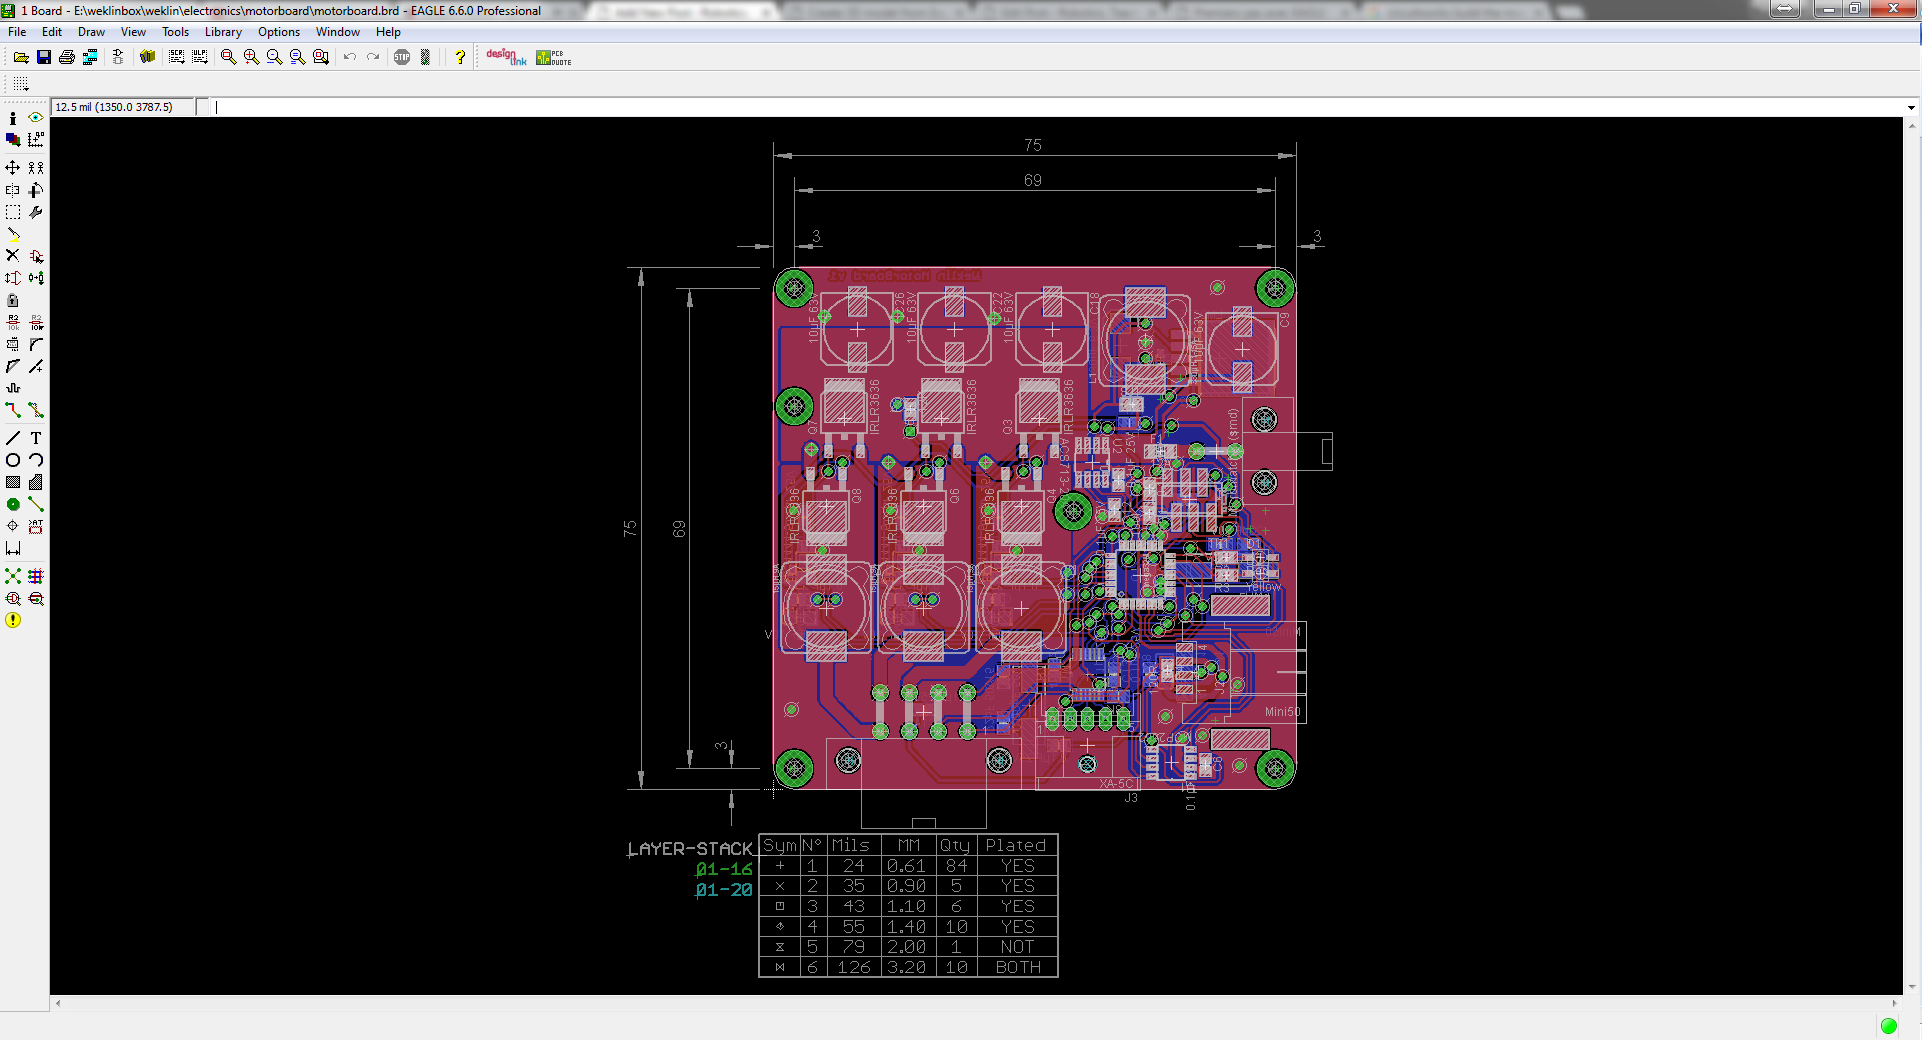Expand the command line history dropdown

coord(1910,107)
